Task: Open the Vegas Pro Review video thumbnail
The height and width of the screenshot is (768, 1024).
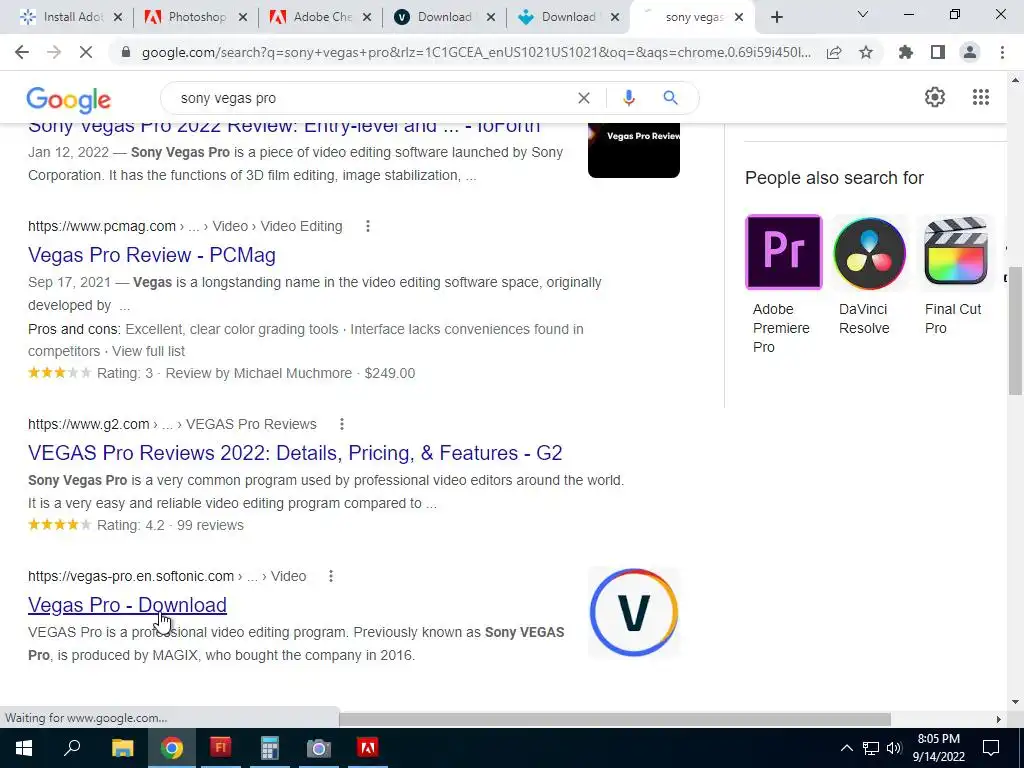Action: point(633,150)
